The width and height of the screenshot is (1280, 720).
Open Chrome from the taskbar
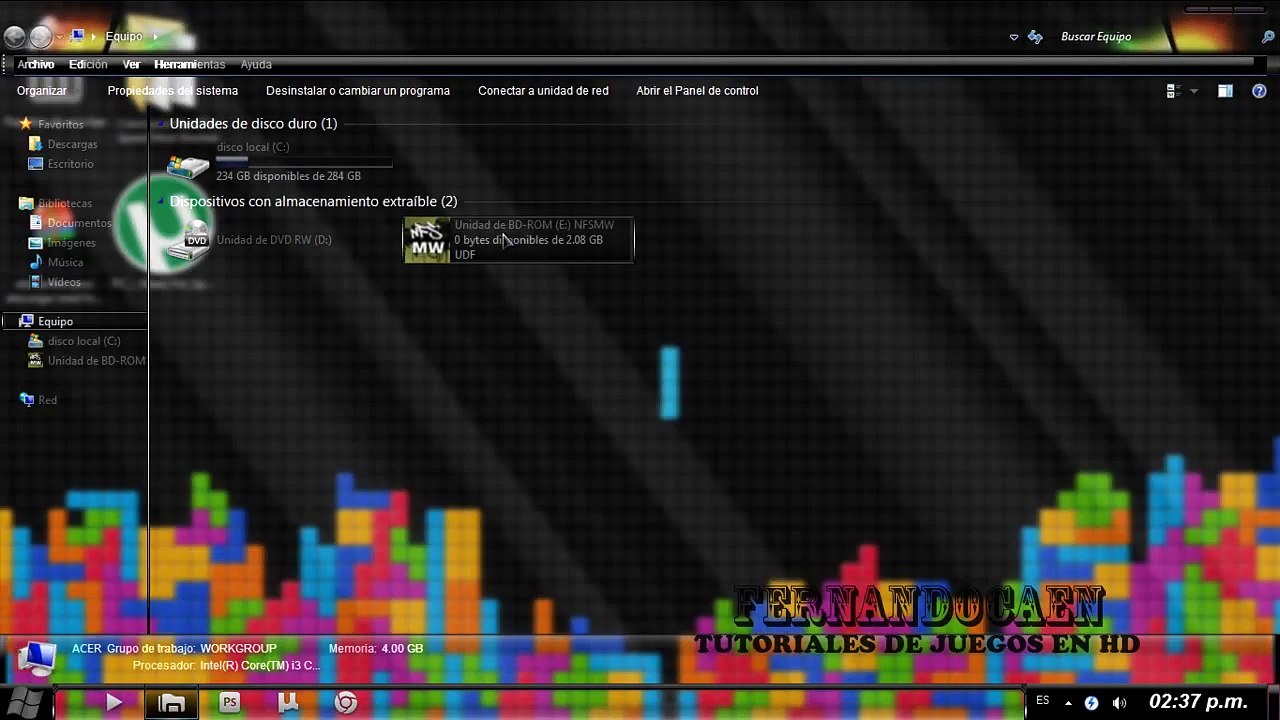[x=346, y=703]
